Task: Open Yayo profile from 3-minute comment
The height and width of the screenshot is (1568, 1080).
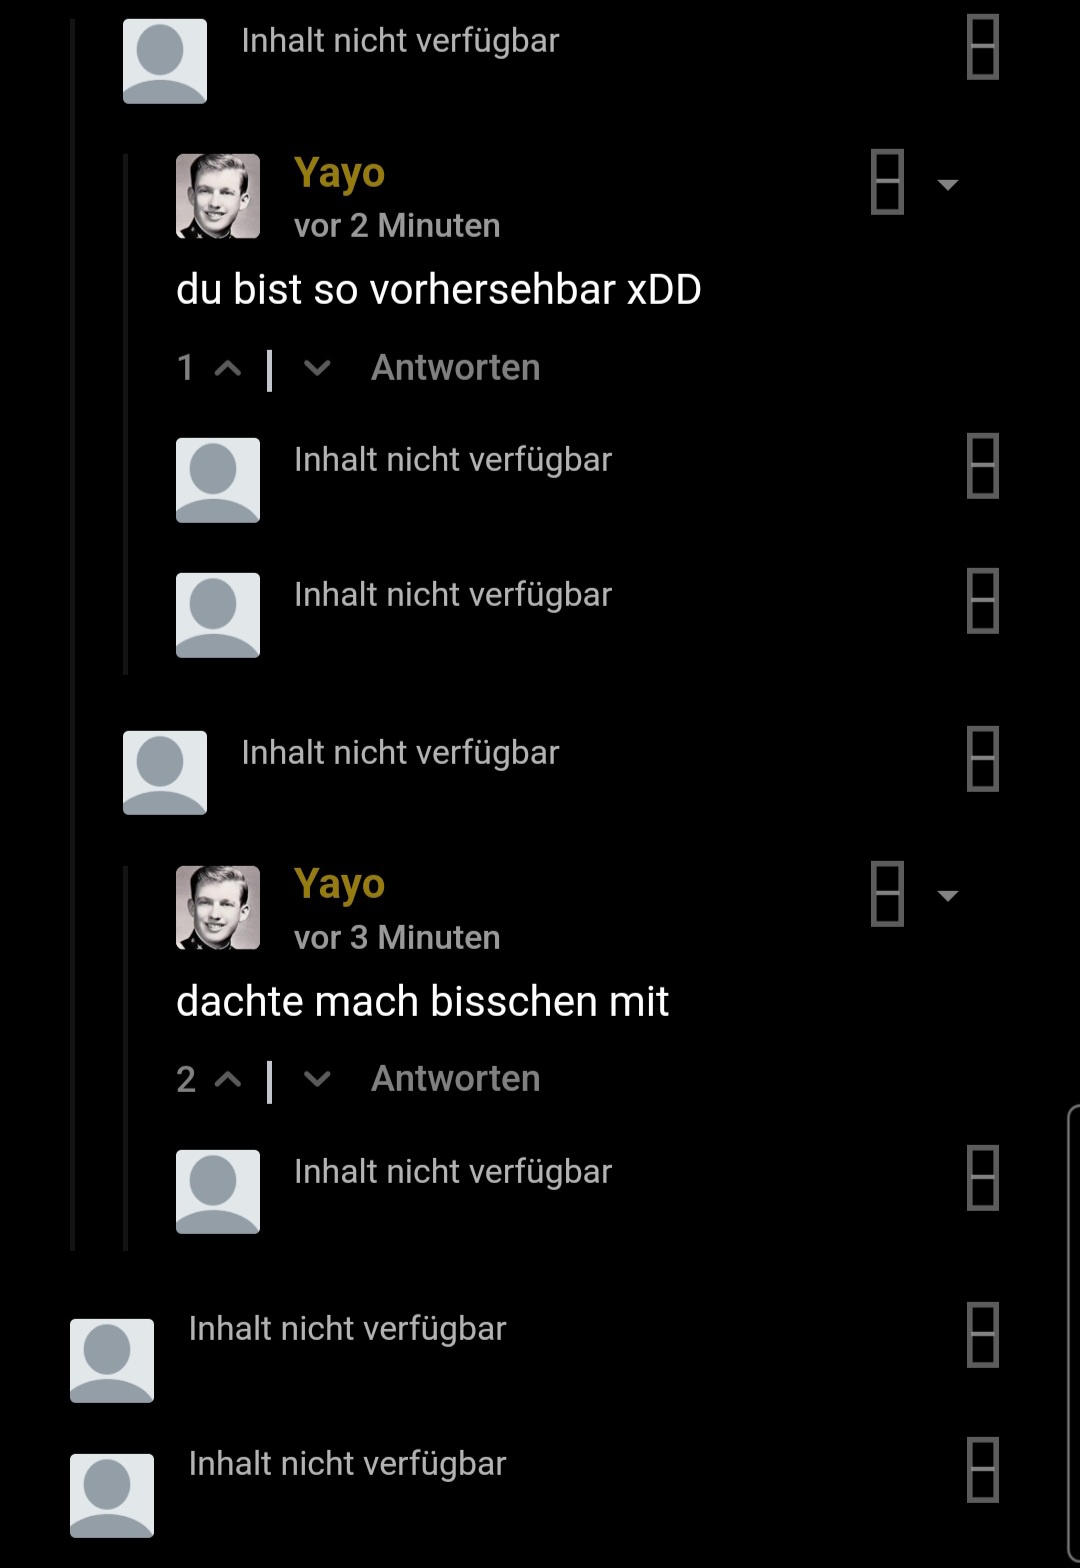Action: (x=339, y=885)
